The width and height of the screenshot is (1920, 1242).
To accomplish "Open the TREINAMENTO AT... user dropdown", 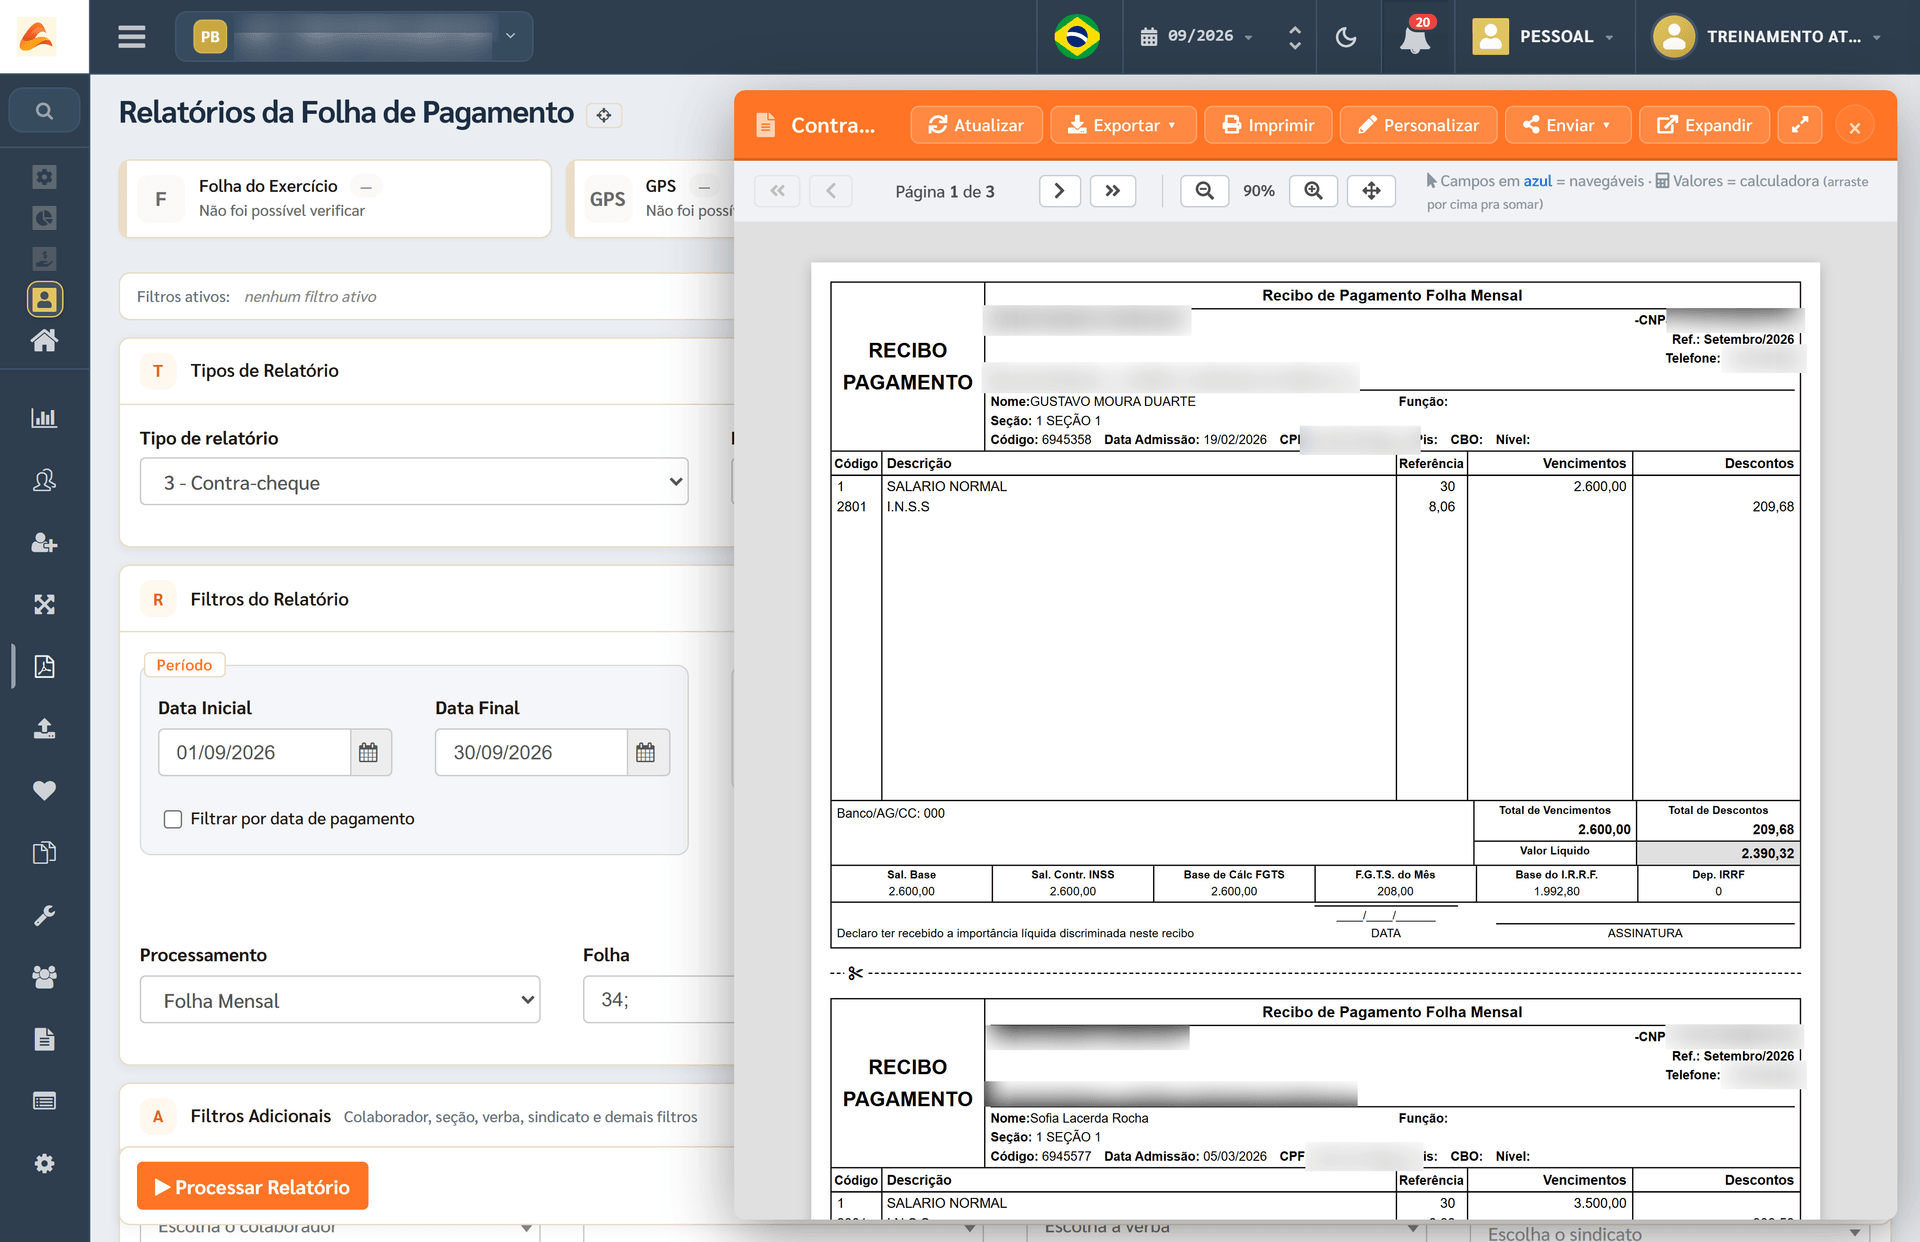I will click(1768, 37).
